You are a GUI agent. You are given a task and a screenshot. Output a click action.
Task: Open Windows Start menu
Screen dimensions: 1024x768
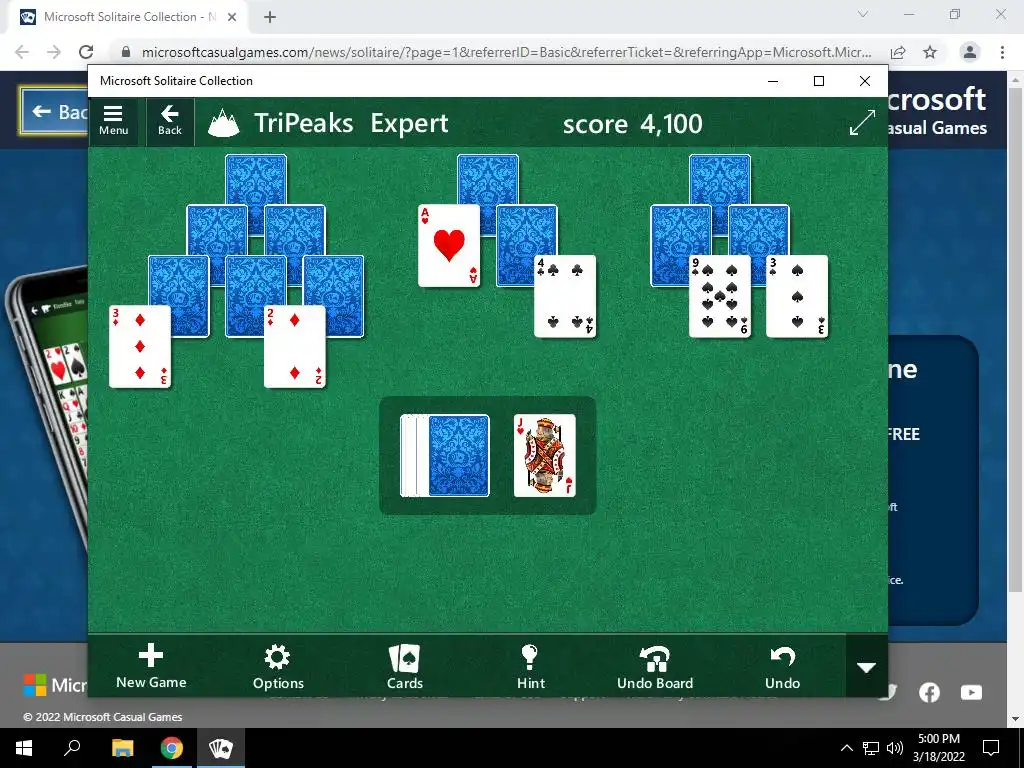click(x=24, y=748)
